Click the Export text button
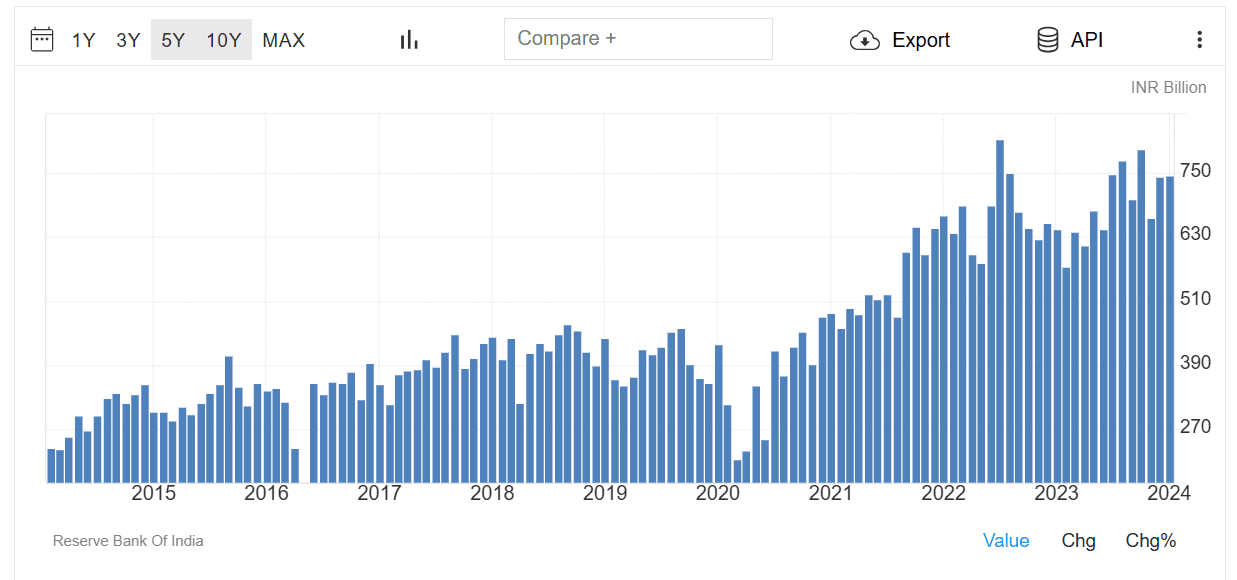The height and width of the screenshot is (580, 1237). point(921,40)
